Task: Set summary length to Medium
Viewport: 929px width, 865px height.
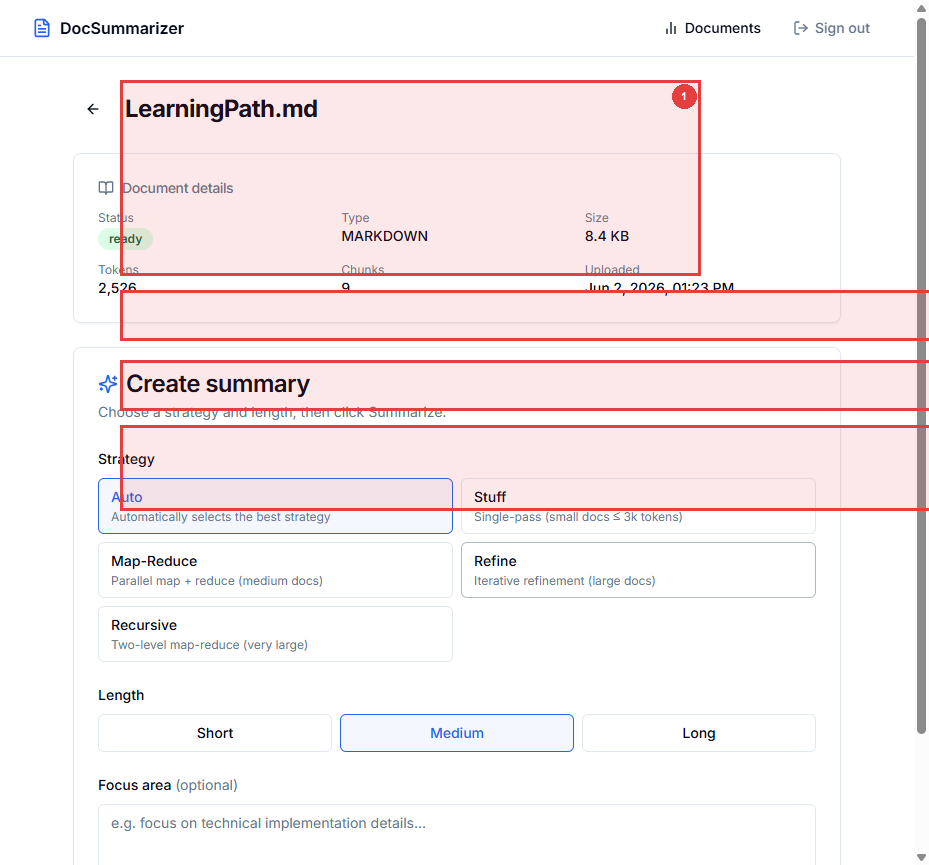Action: [x=457, y=733]
